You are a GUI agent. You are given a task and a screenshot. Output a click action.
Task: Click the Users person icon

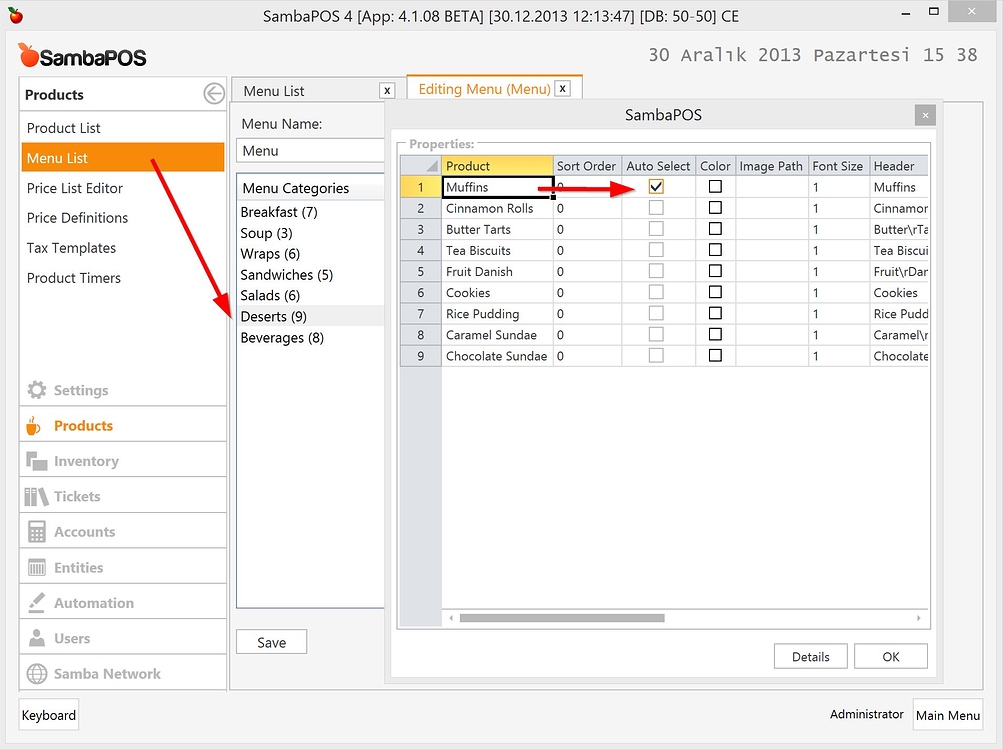pyautogui.click(x=37, y=638)
